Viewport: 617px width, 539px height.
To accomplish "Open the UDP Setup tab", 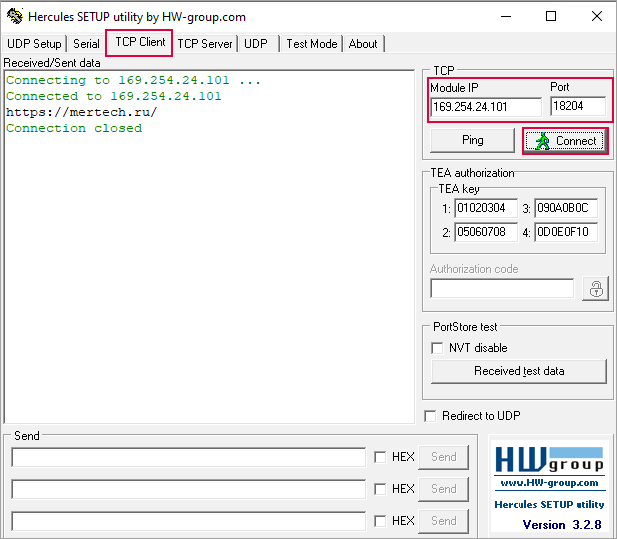I will coord(34,44).
